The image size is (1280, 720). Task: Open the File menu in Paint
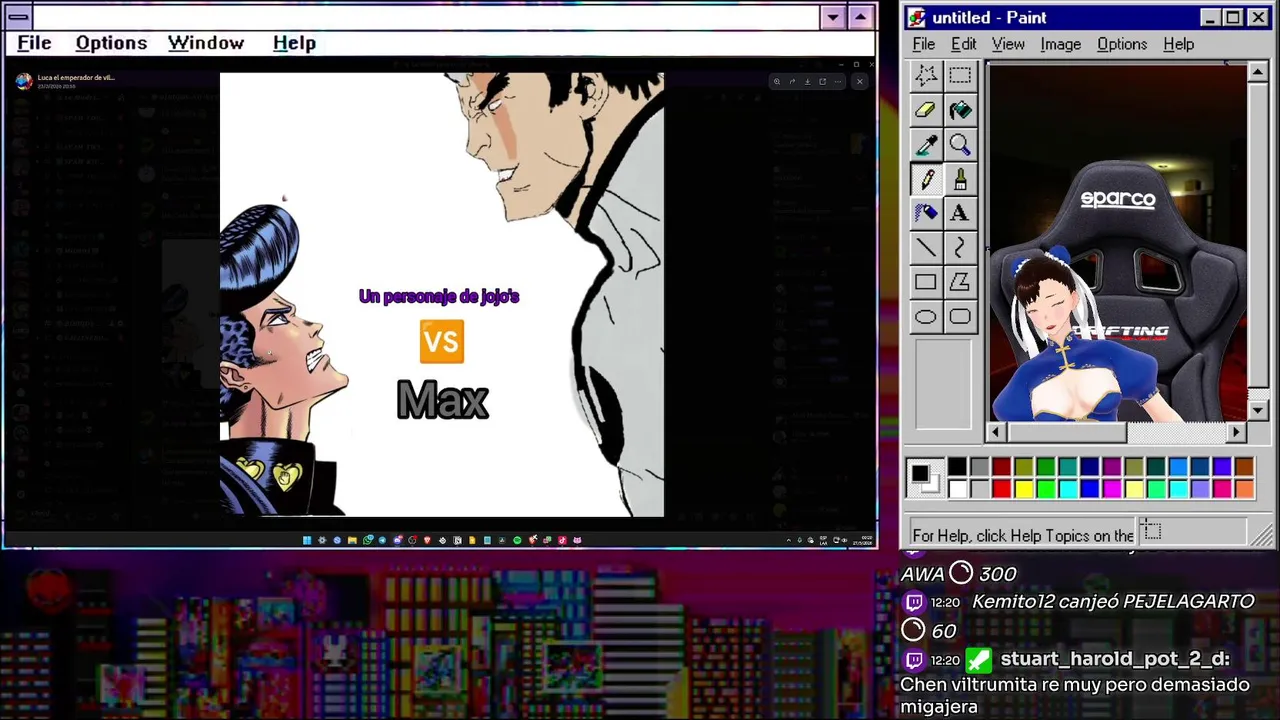924,44
